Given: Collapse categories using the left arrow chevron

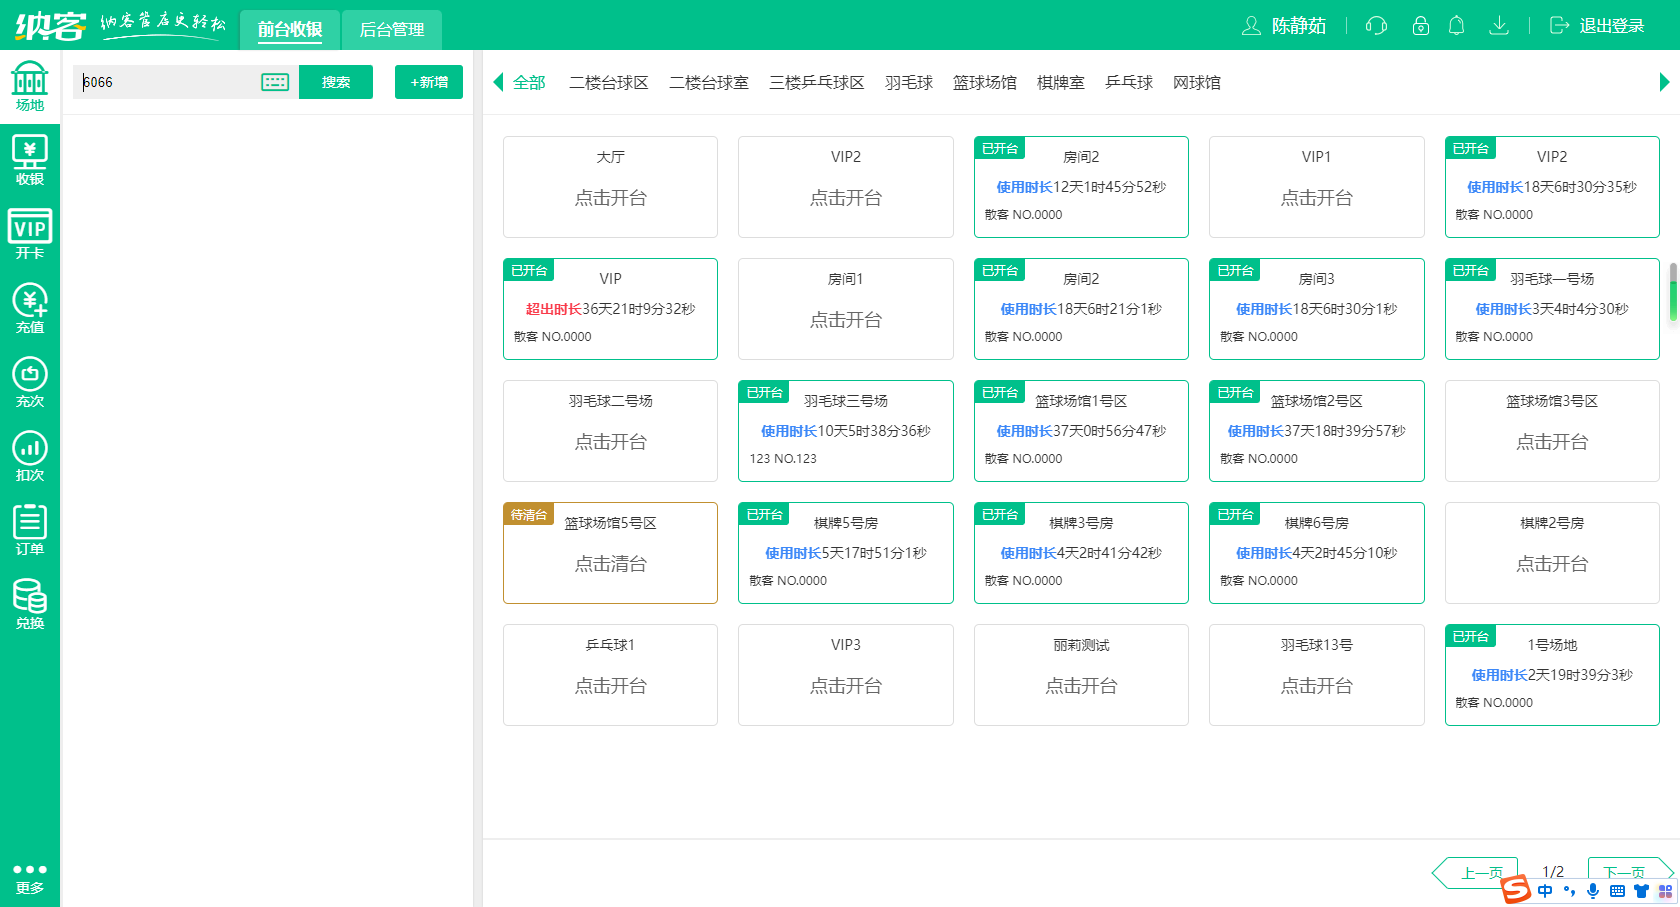Looking at the screenshot, I should pos(497,82).
